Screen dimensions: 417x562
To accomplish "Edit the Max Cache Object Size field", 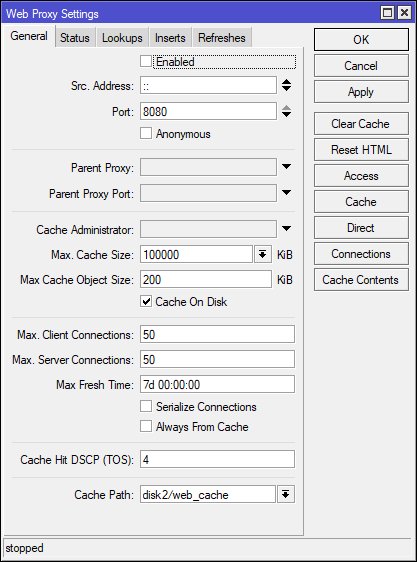I will coord(206,280).
